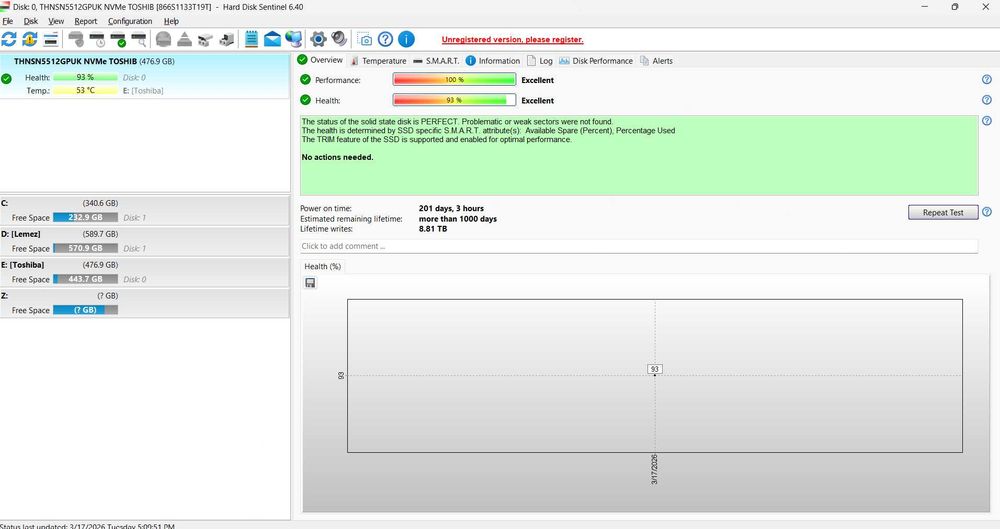Click the help icon beside Health row
Viewport: 1000px width, 529px height.
click(987, 100)
